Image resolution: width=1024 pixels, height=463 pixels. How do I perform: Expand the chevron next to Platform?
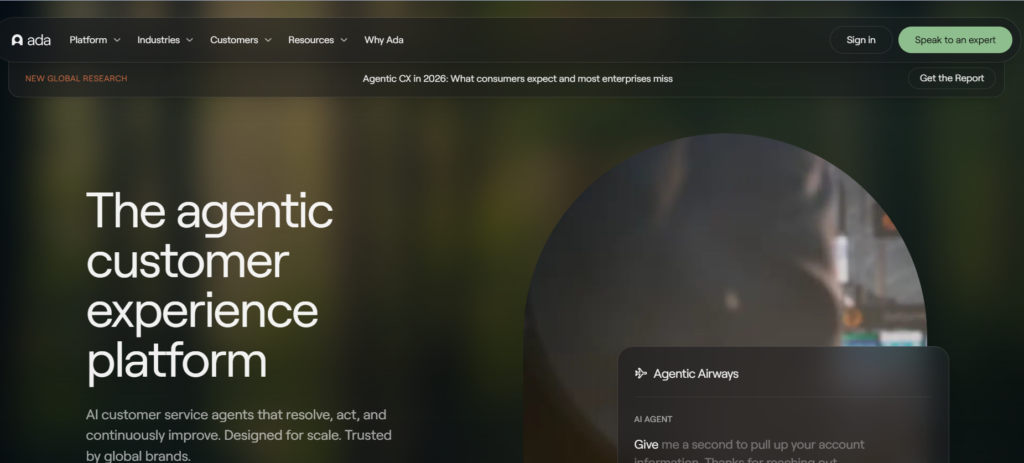[117, 40]
